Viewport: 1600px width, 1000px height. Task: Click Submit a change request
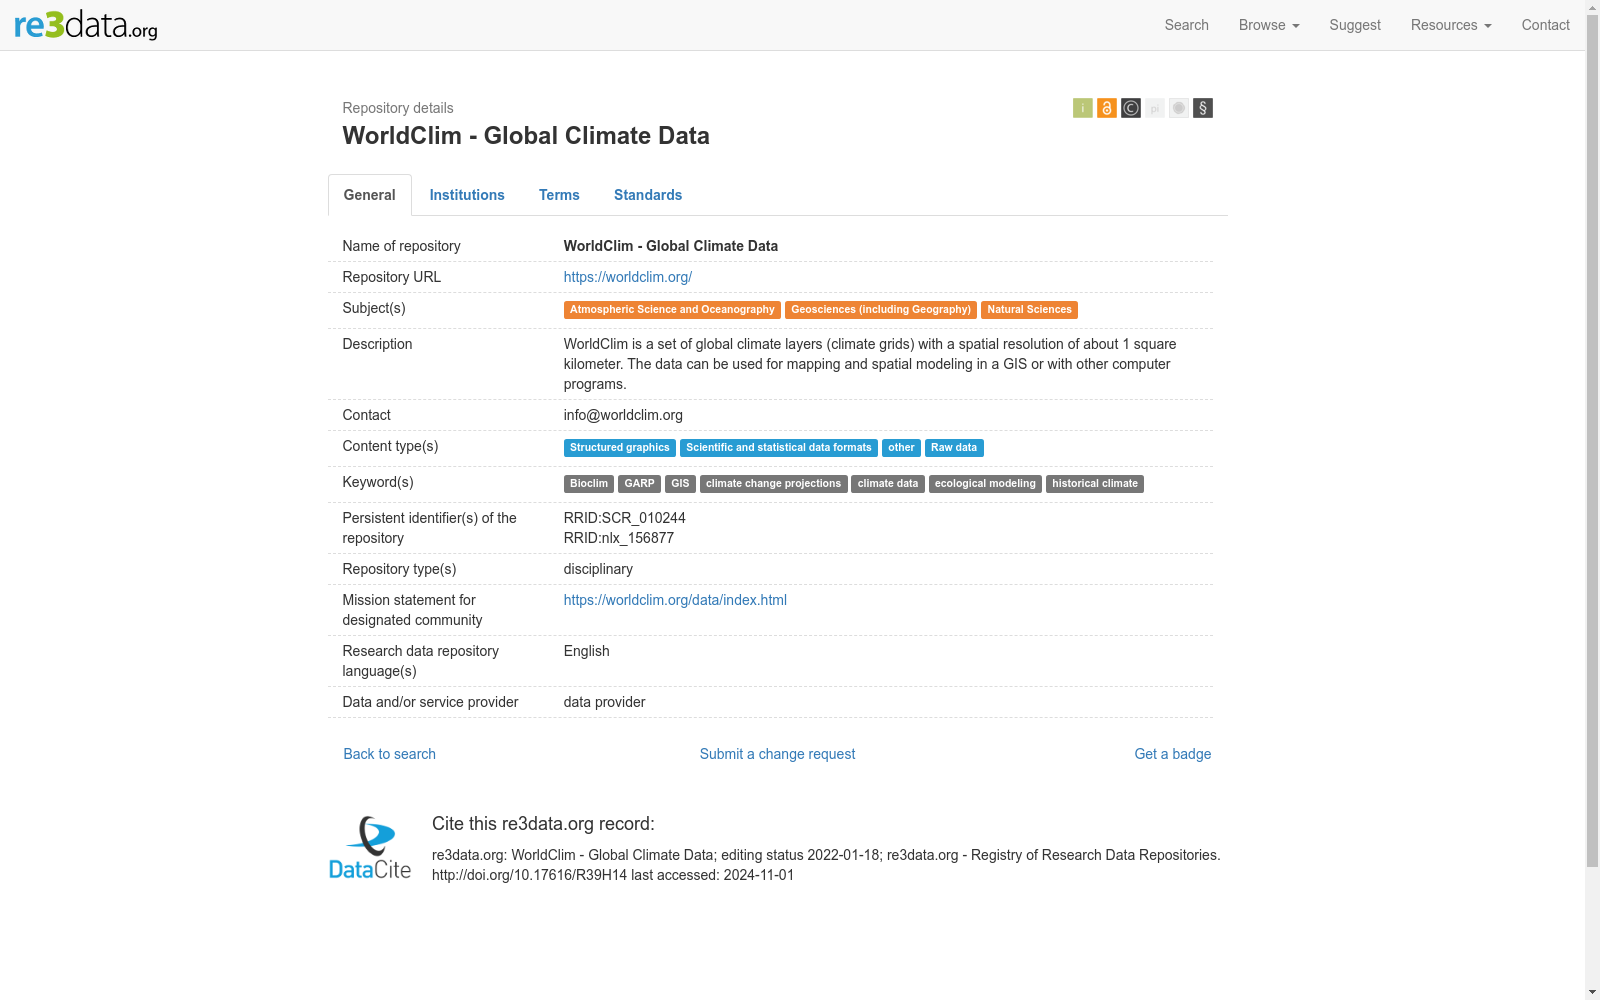[x=777, y=754]
